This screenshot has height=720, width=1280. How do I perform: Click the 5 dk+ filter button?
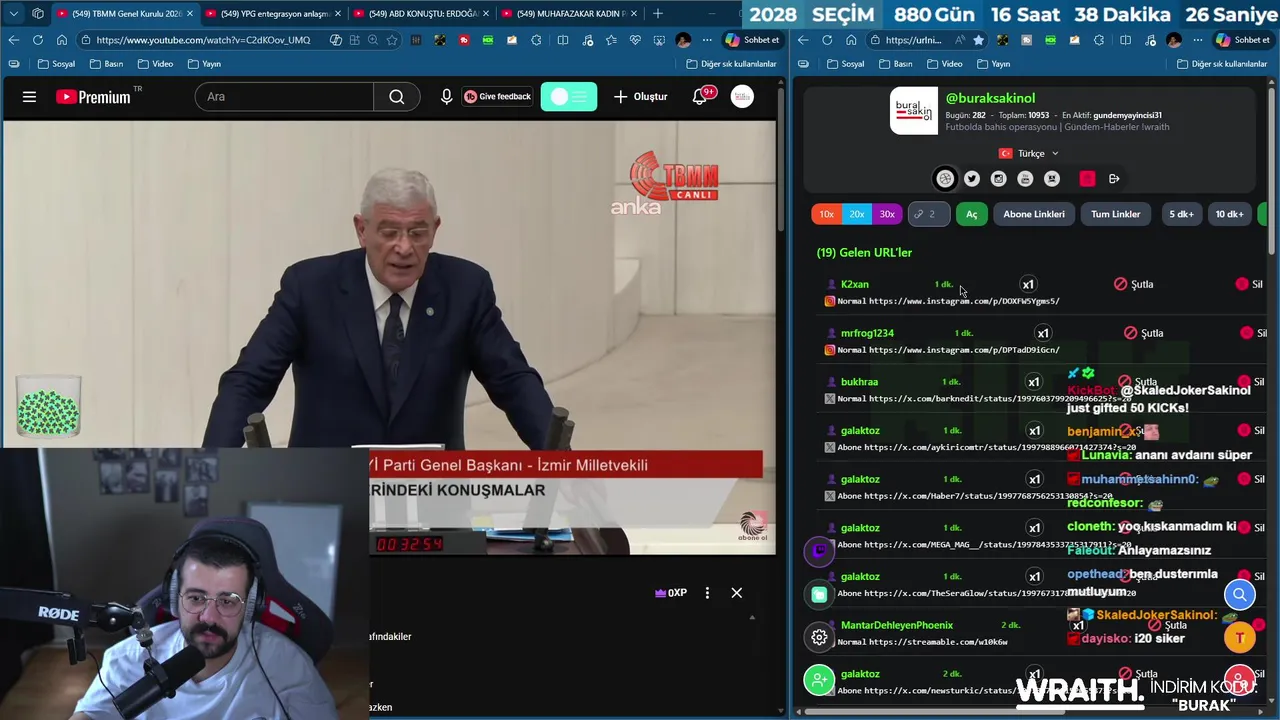coord(1181,214)
